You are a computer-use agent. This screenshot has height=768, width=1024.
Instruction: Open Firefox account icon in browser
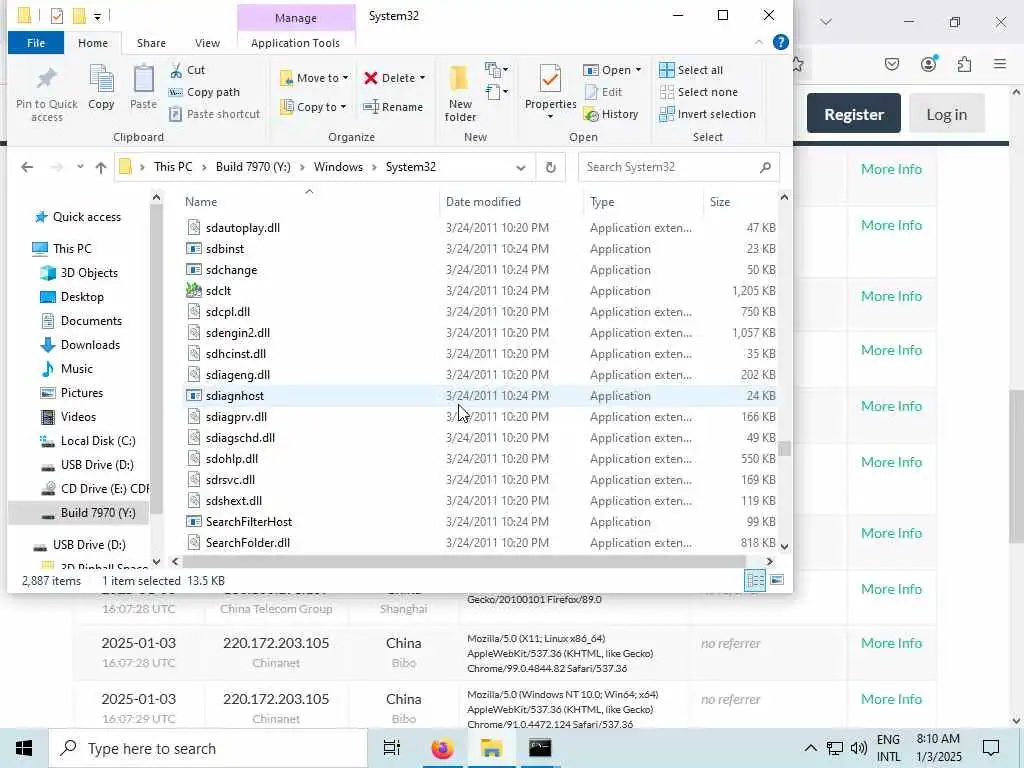coord(929,64)
